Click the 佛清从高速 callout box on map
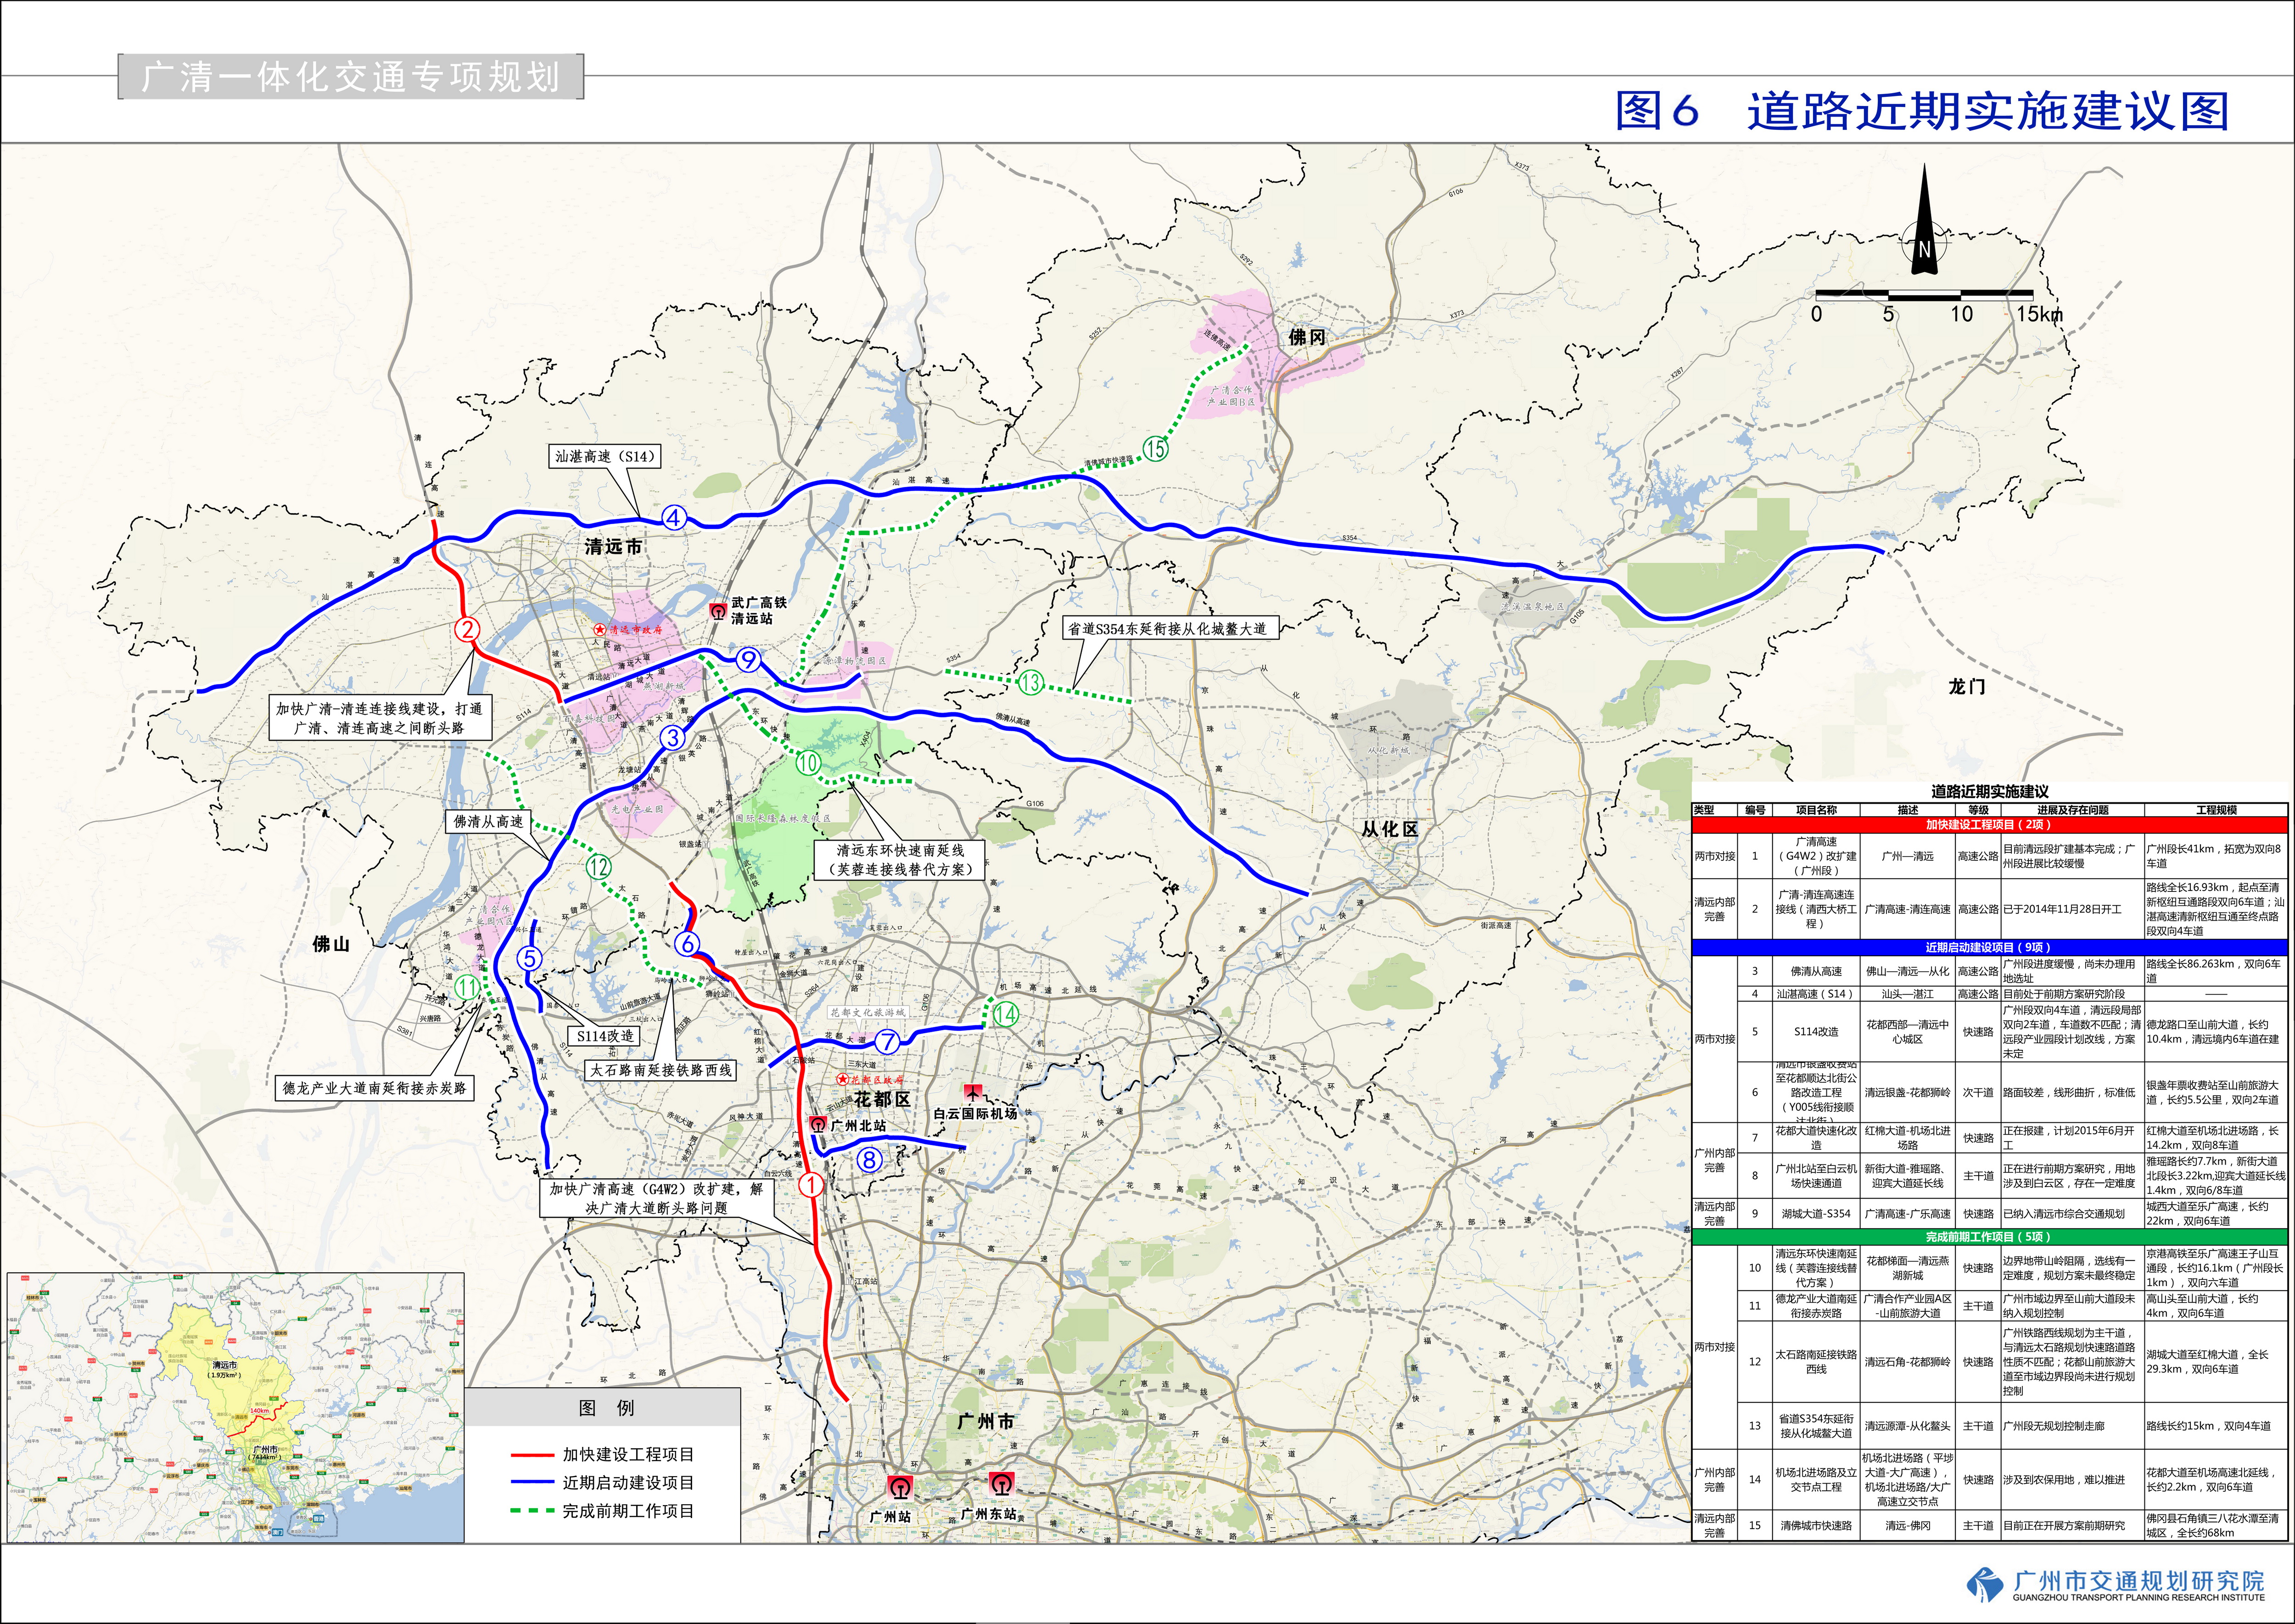 [488, 822]
